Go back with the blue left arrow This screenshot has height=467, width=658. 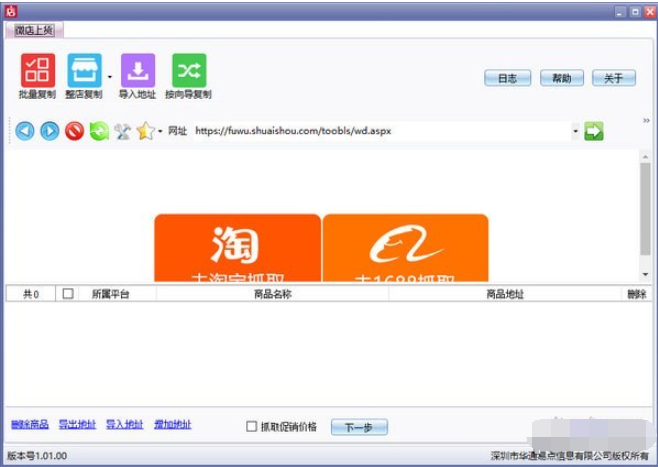click(x=25, y=131)
